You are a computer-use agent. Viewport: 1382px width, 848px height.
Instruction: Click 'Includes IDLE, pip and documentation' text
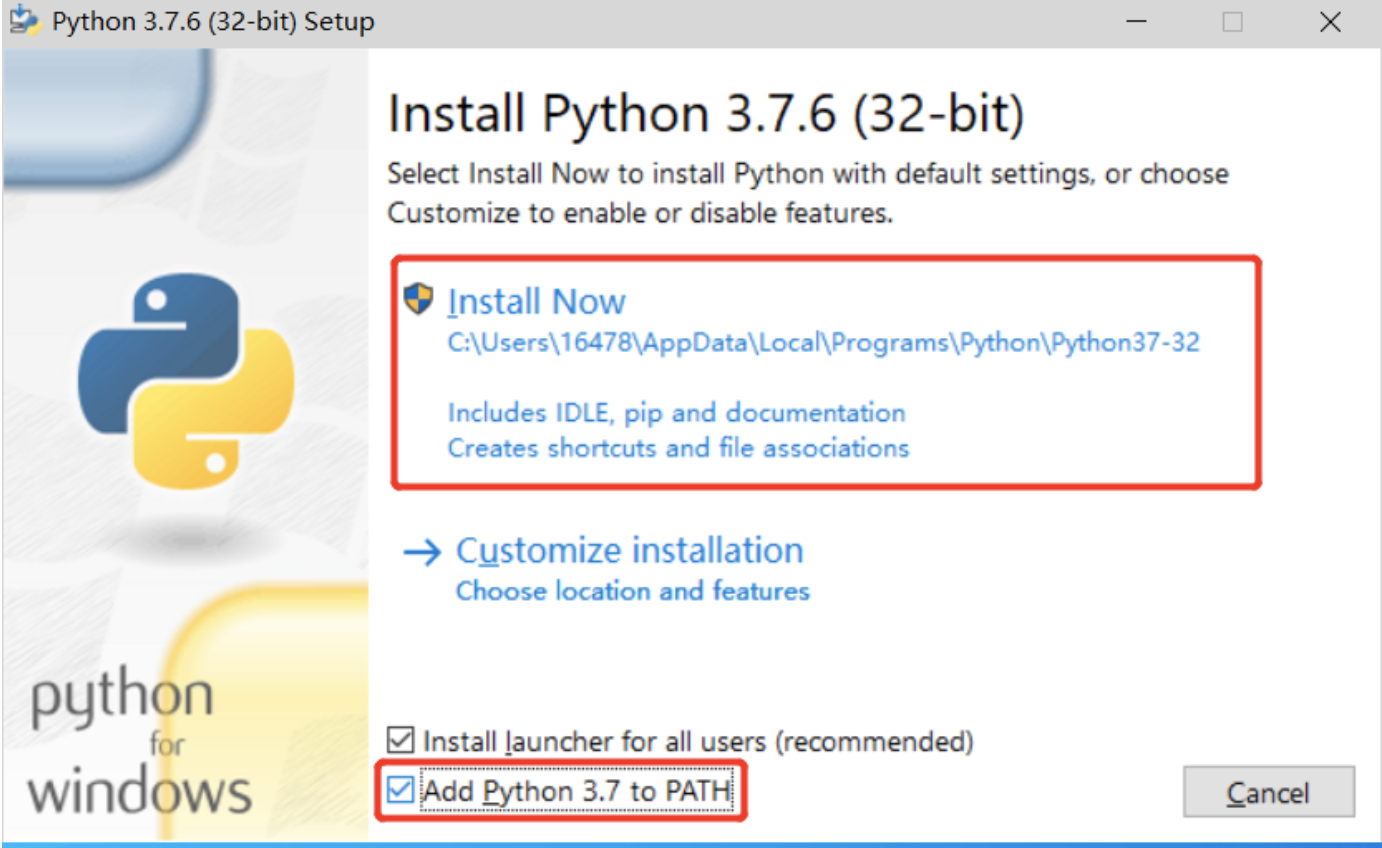677,413
